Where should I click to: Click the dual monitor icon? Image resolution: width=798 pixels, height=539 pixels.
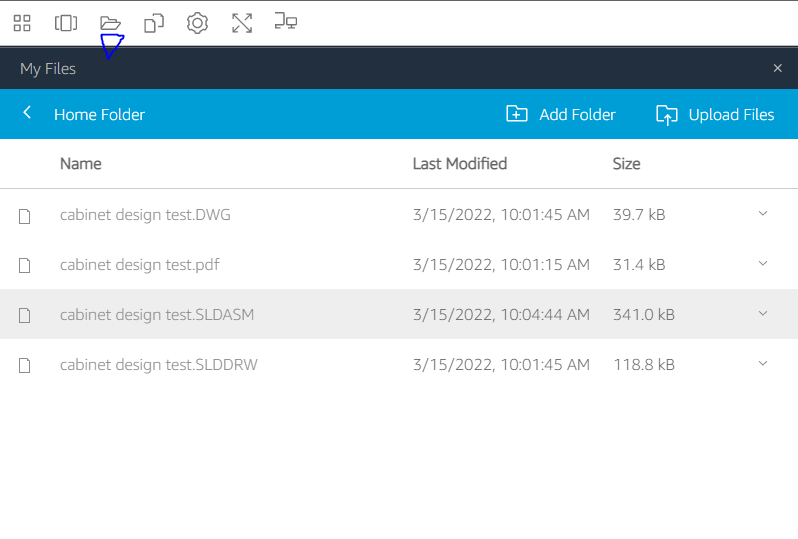tap(286, 21)
